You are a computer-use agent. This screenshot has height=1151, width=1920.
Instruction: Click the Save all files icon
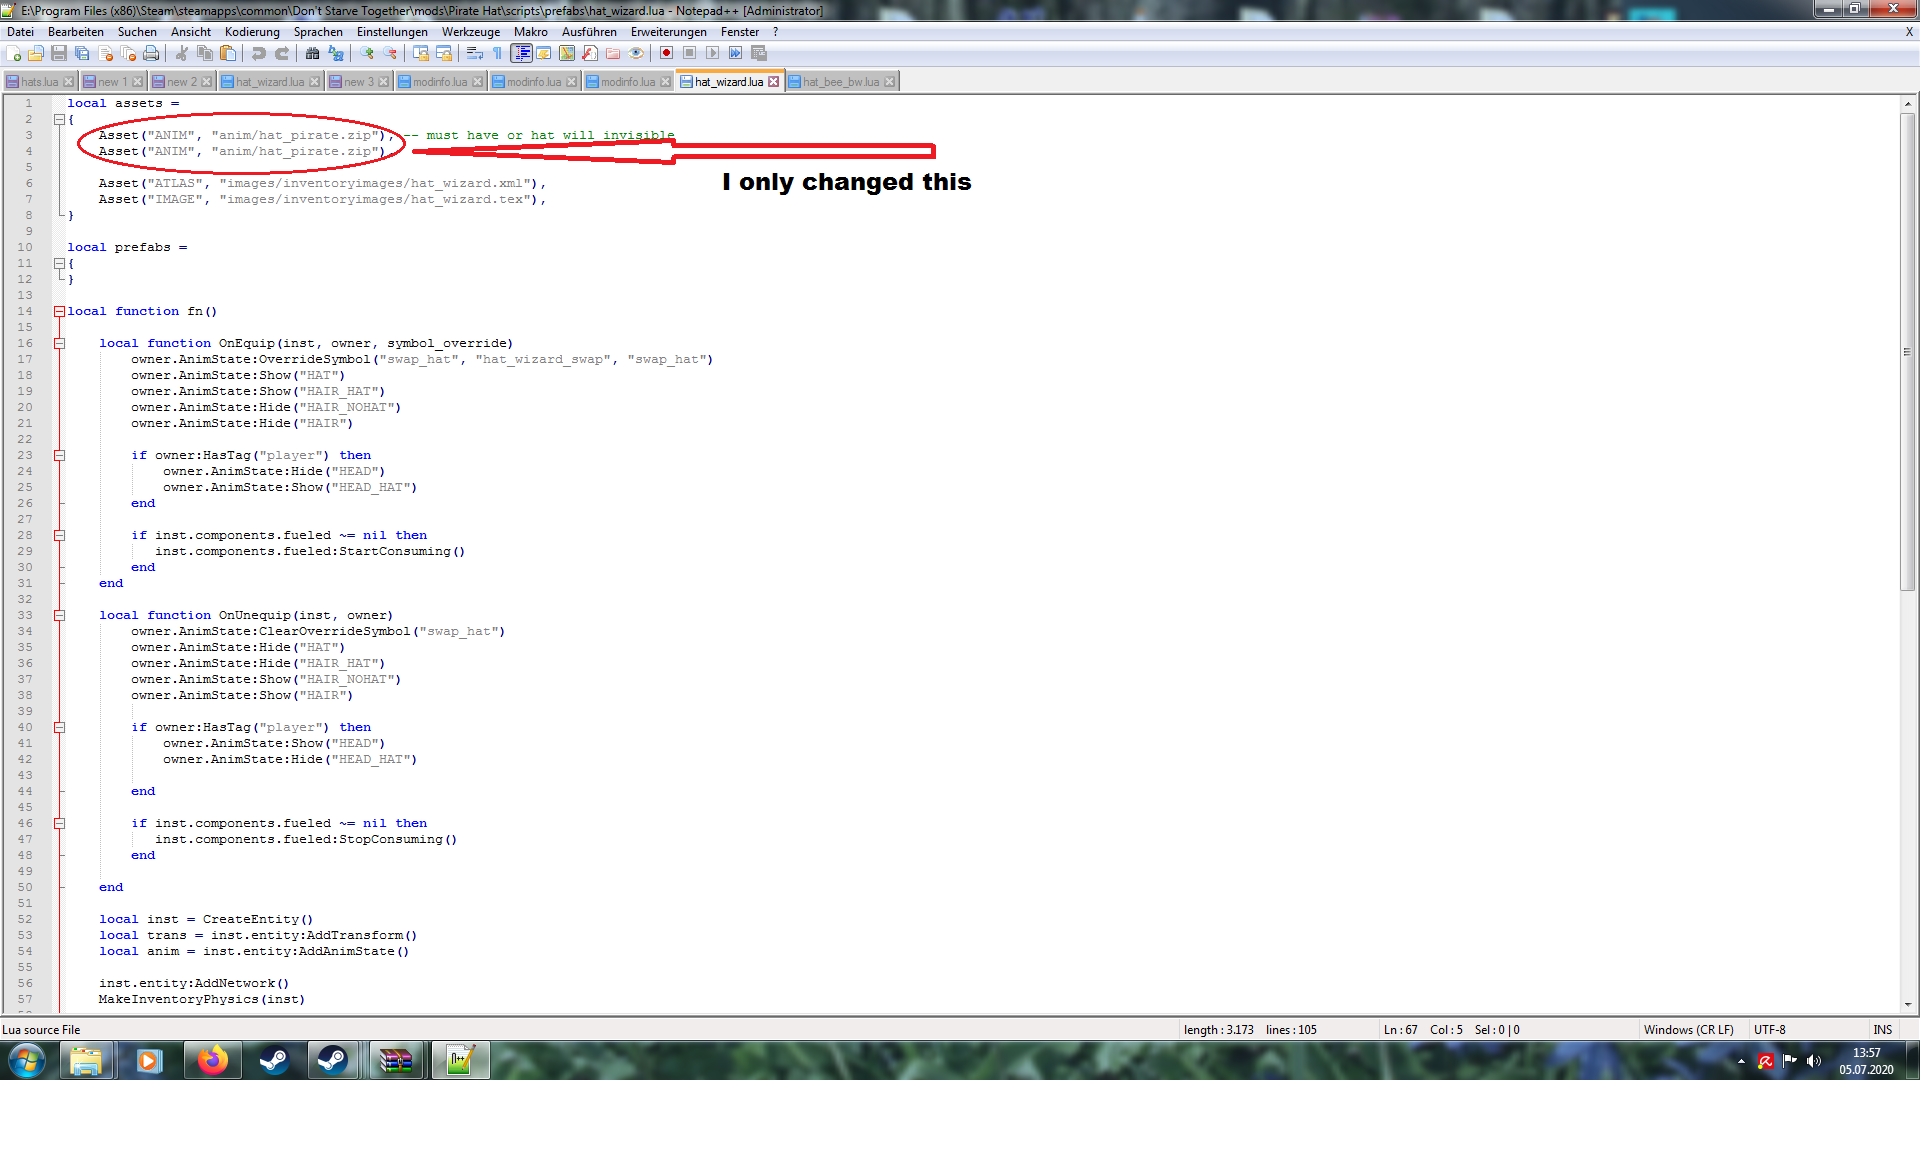pyautogui.click(x=82, y=53)
